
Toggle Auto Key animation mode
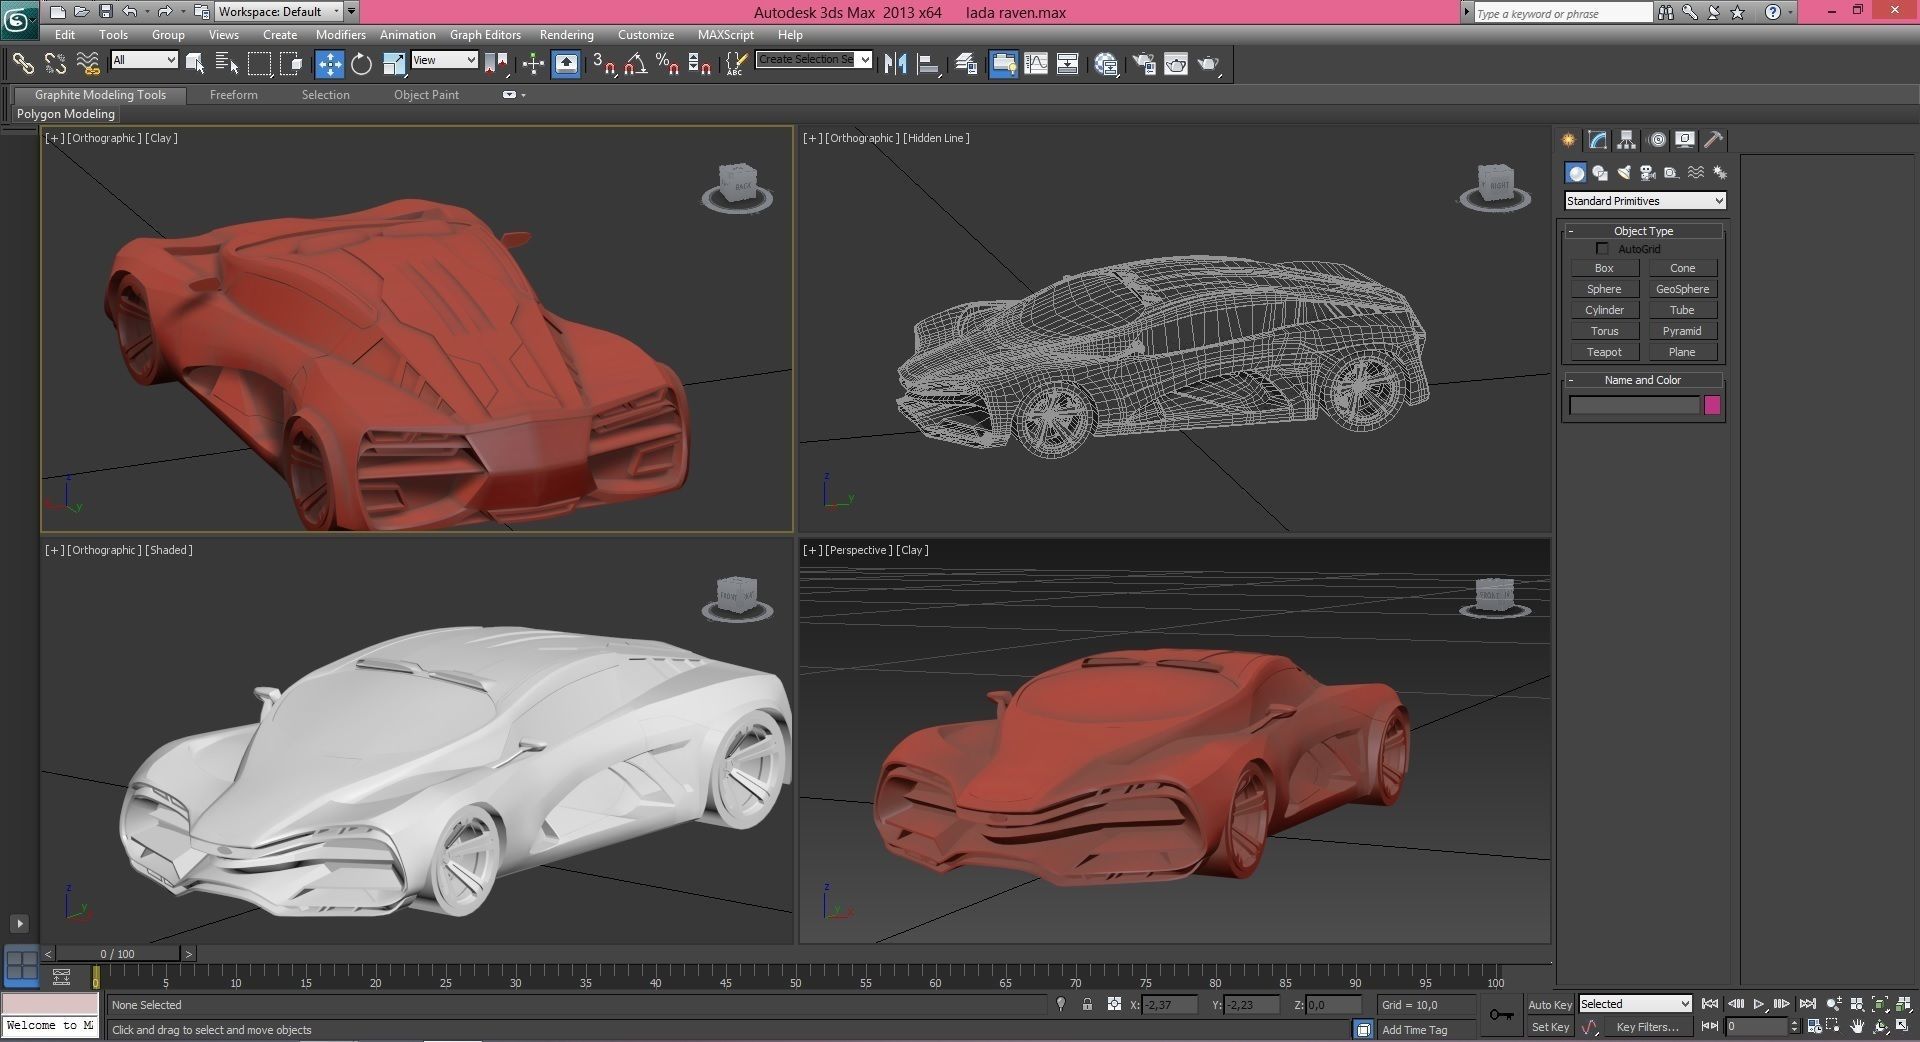(x=1549, y=1004)
